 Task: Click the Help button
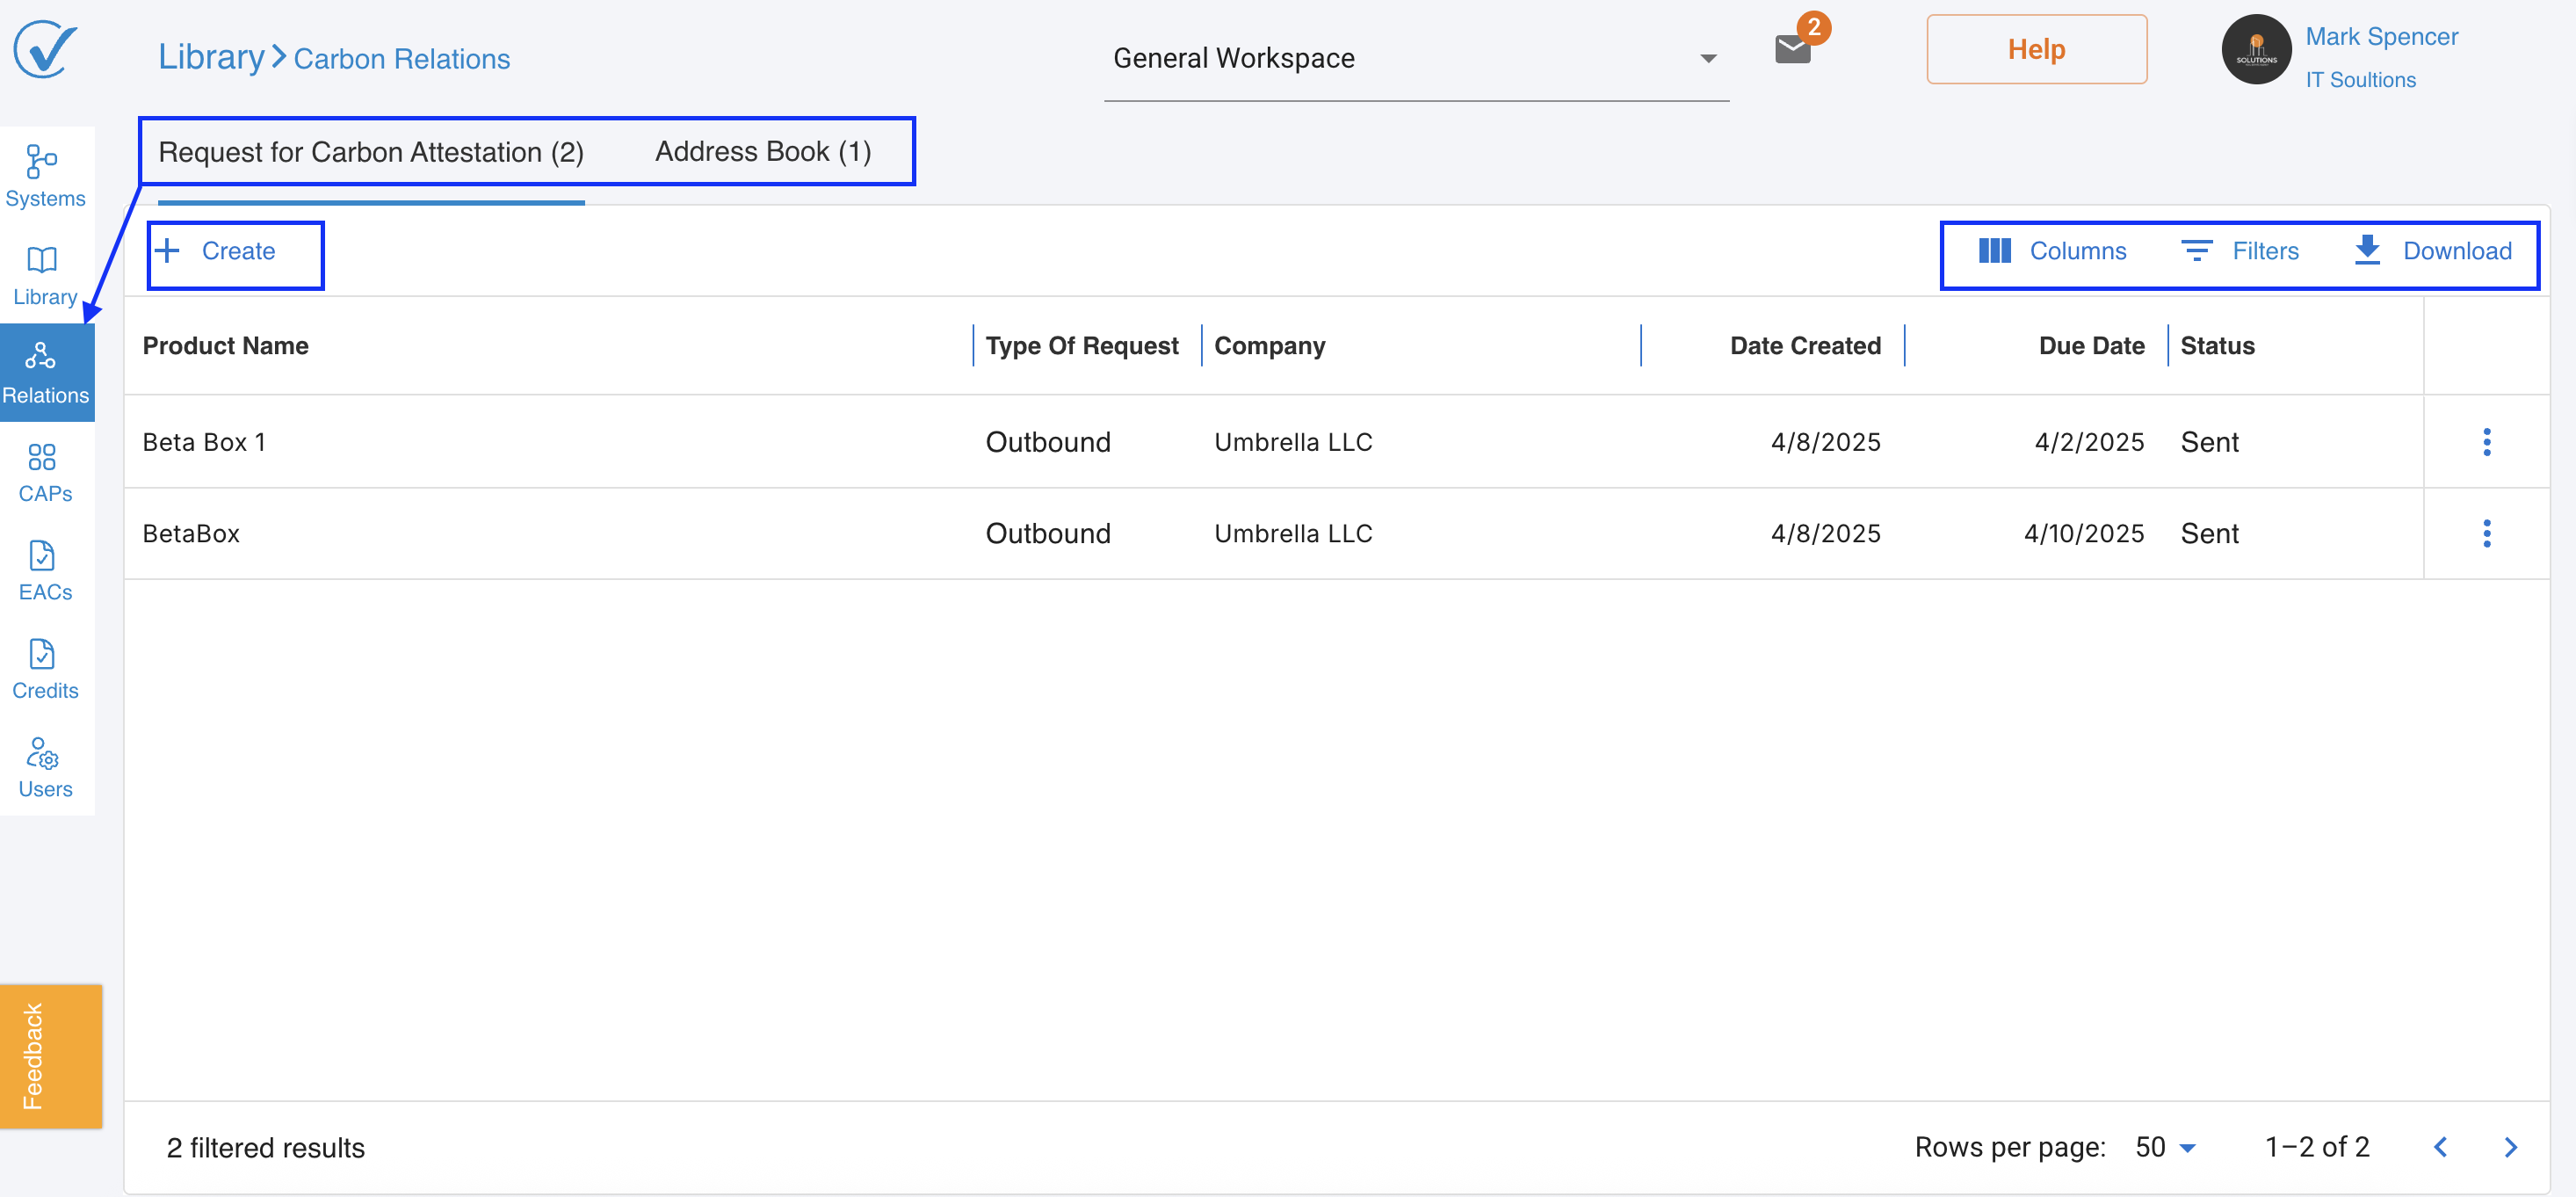pos(2035,49)
